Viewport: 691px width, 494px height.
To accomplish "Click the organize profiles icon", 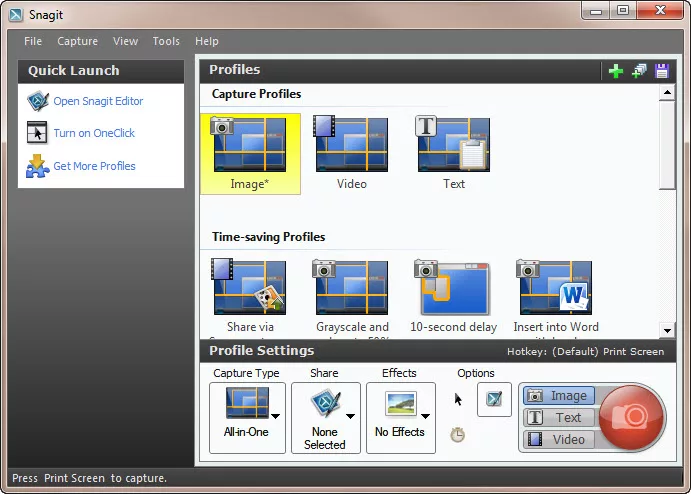I will [x=639, y=71].
